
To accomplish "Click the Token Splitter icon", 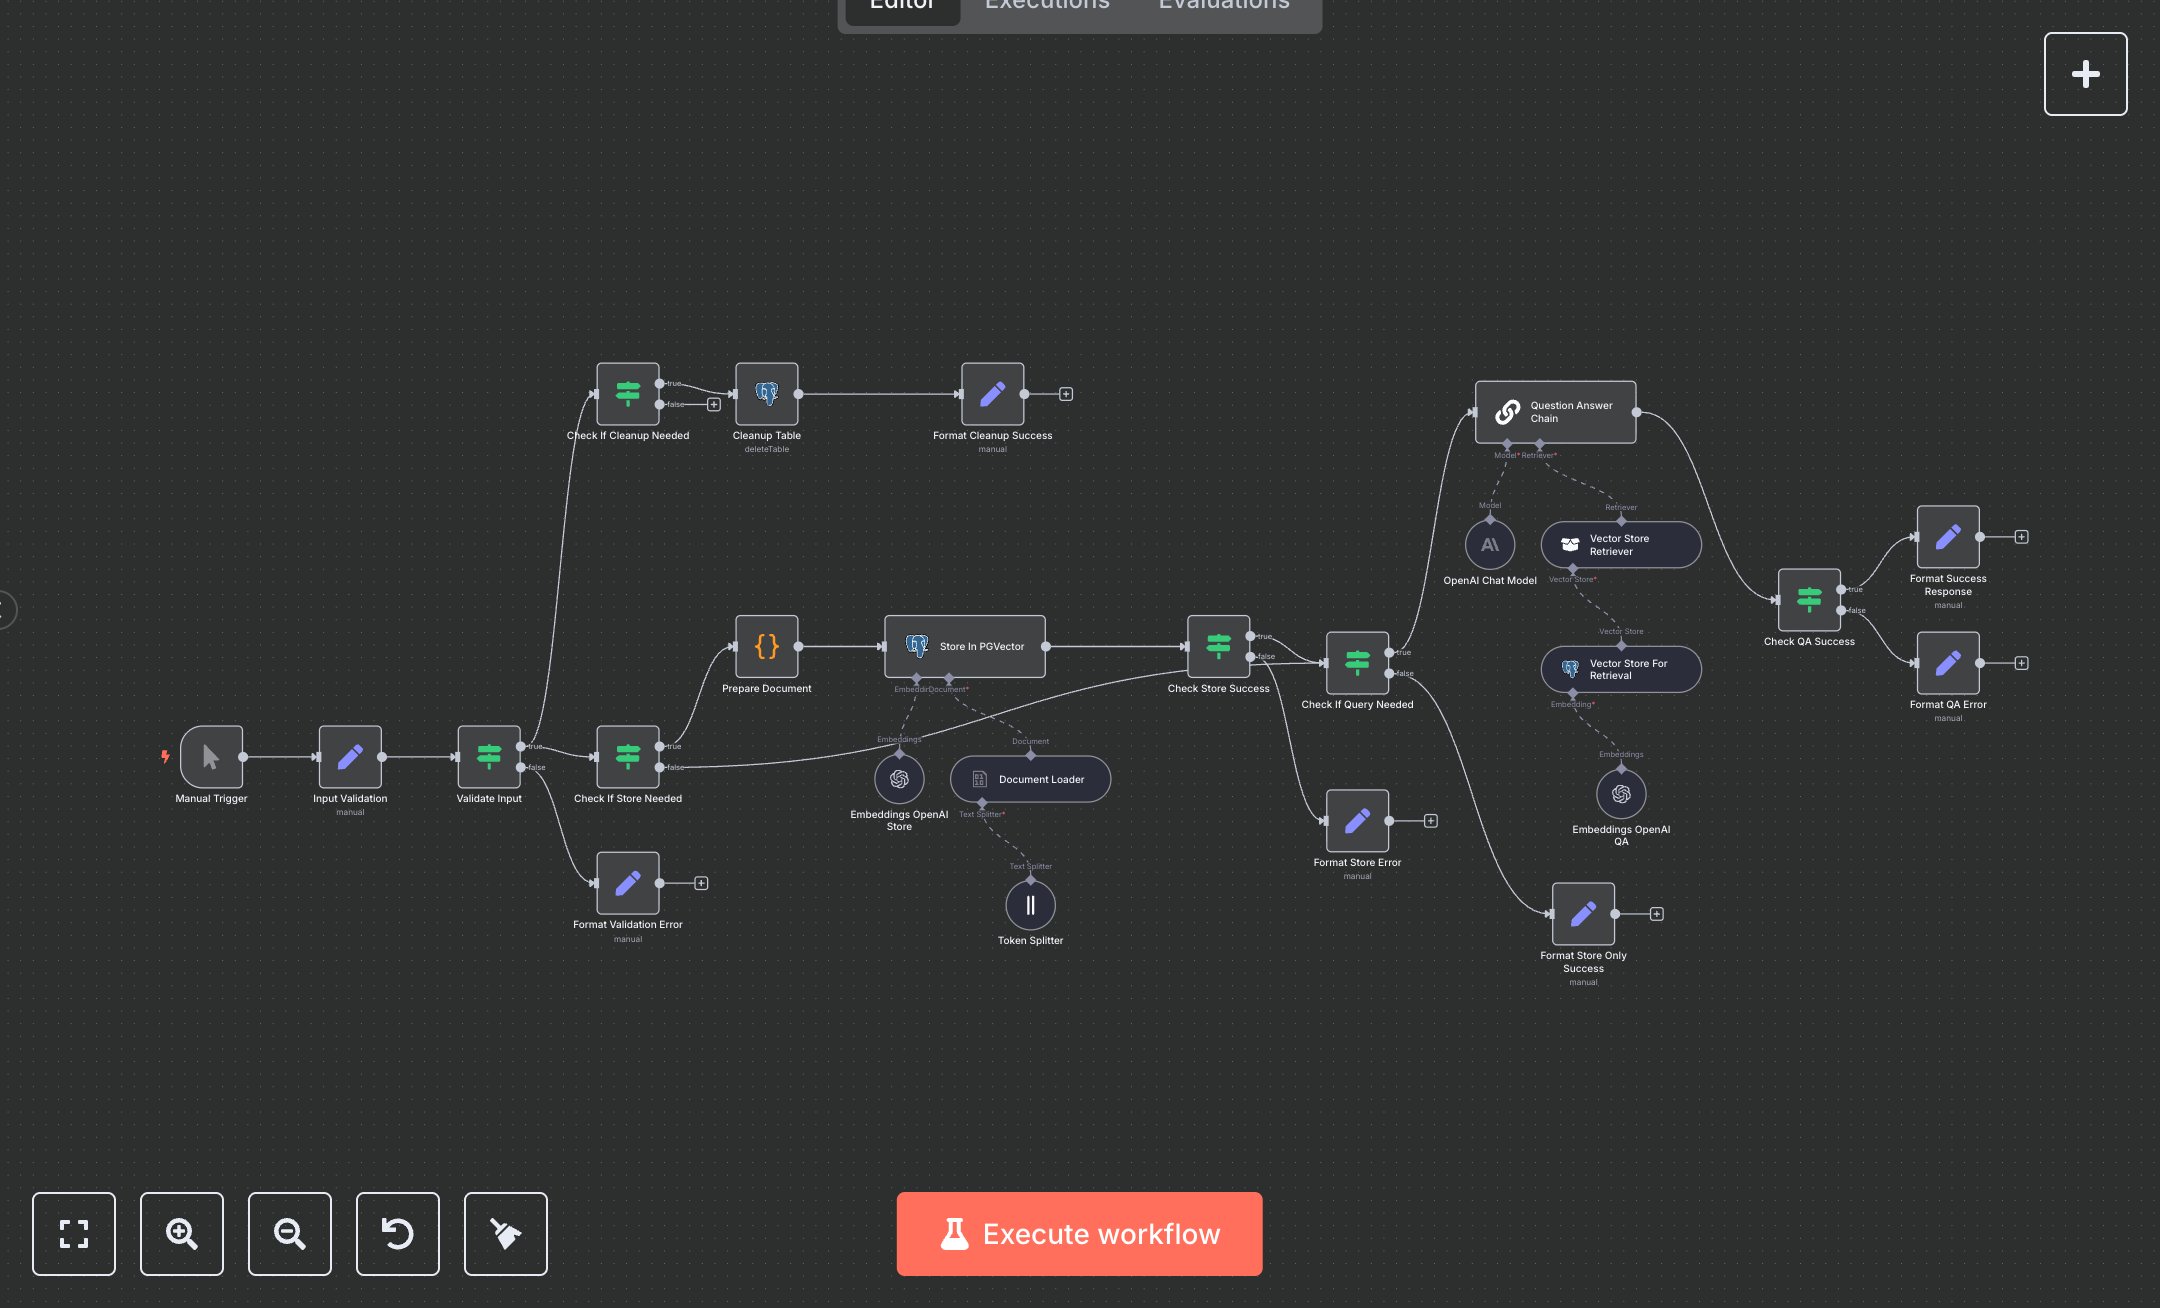I will [1030, 905].
